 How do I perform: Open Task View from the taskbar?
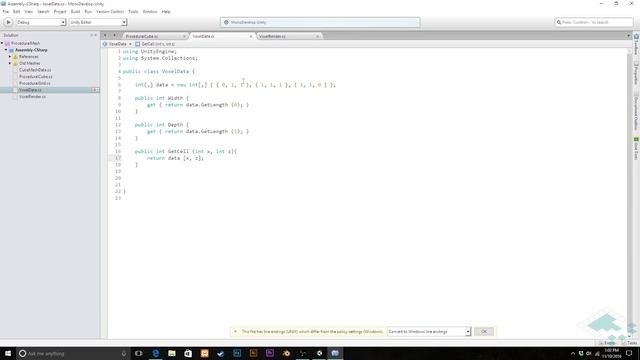coord(139,353)
